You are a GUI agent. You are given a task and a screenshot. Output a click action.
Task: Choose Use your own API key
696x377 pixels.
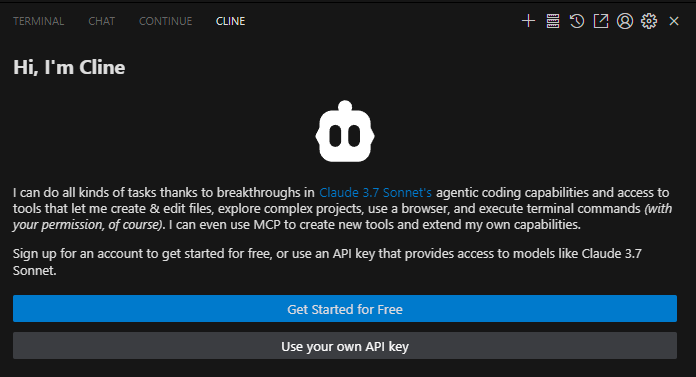click(x=345, y=346)
